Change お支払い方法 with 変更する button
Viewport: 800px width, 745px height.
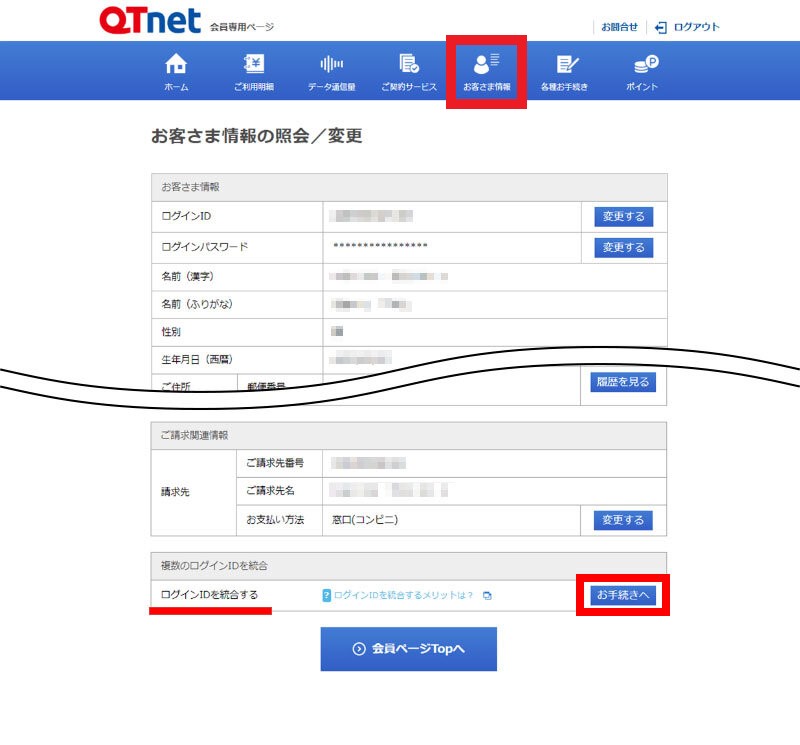click(623, 520)
